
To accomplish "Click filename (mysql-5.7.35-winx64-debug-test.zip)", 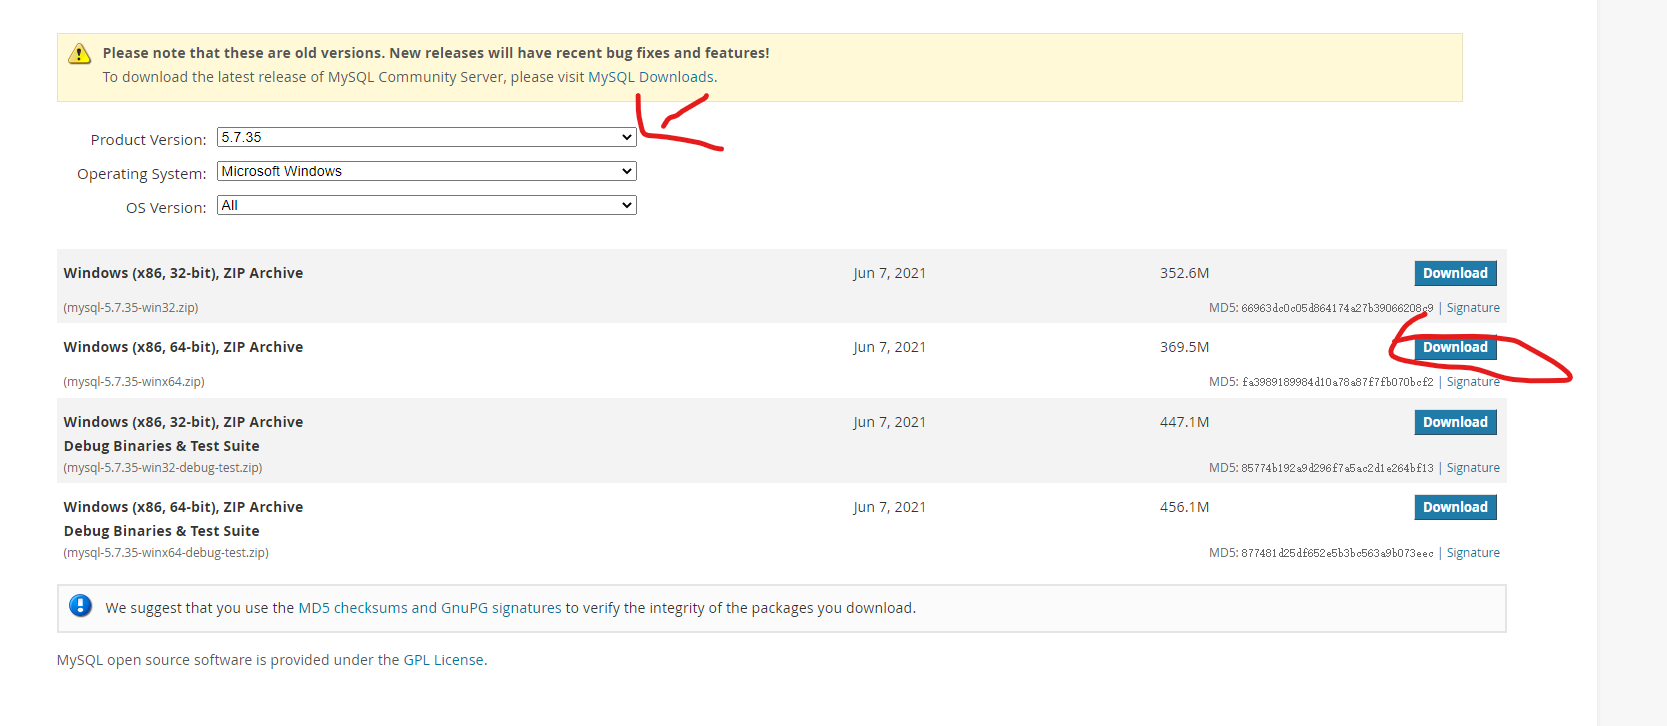I will coord(166,553).
